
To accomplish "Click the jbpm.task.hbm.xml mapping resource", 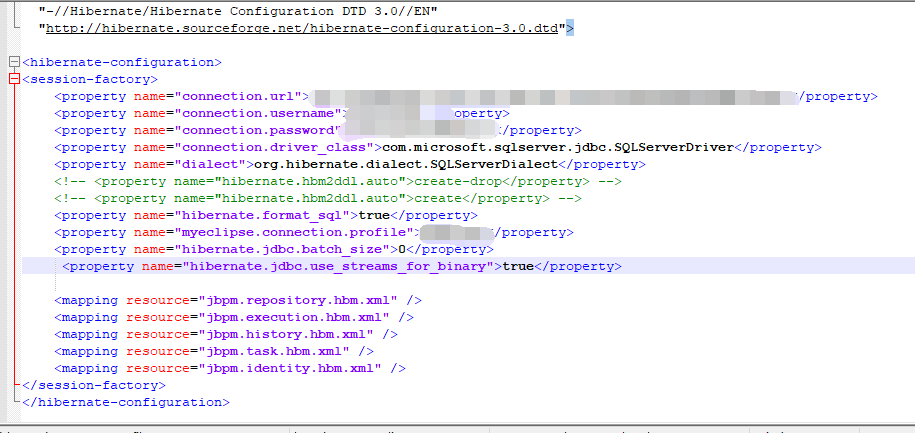I will 274,351.
